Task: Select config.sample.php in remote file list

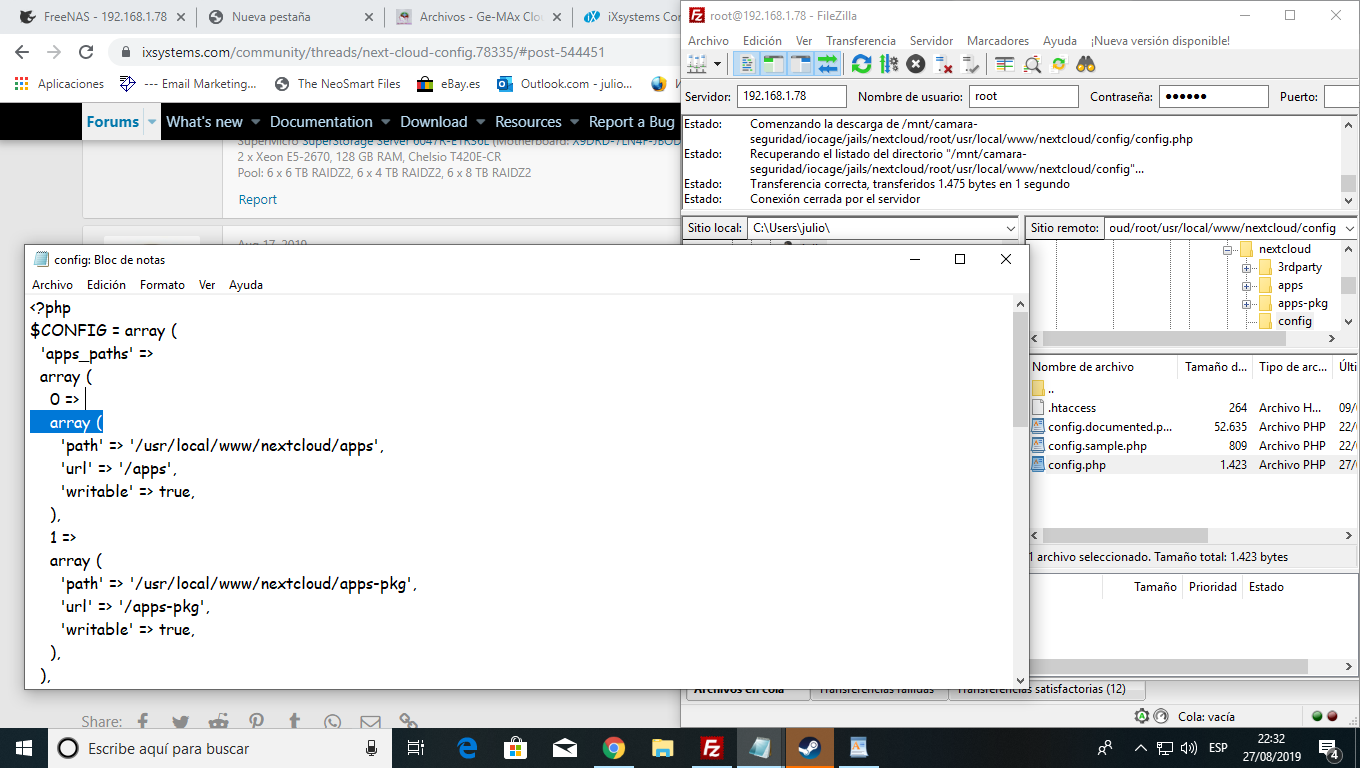Action: (1097, 446)
